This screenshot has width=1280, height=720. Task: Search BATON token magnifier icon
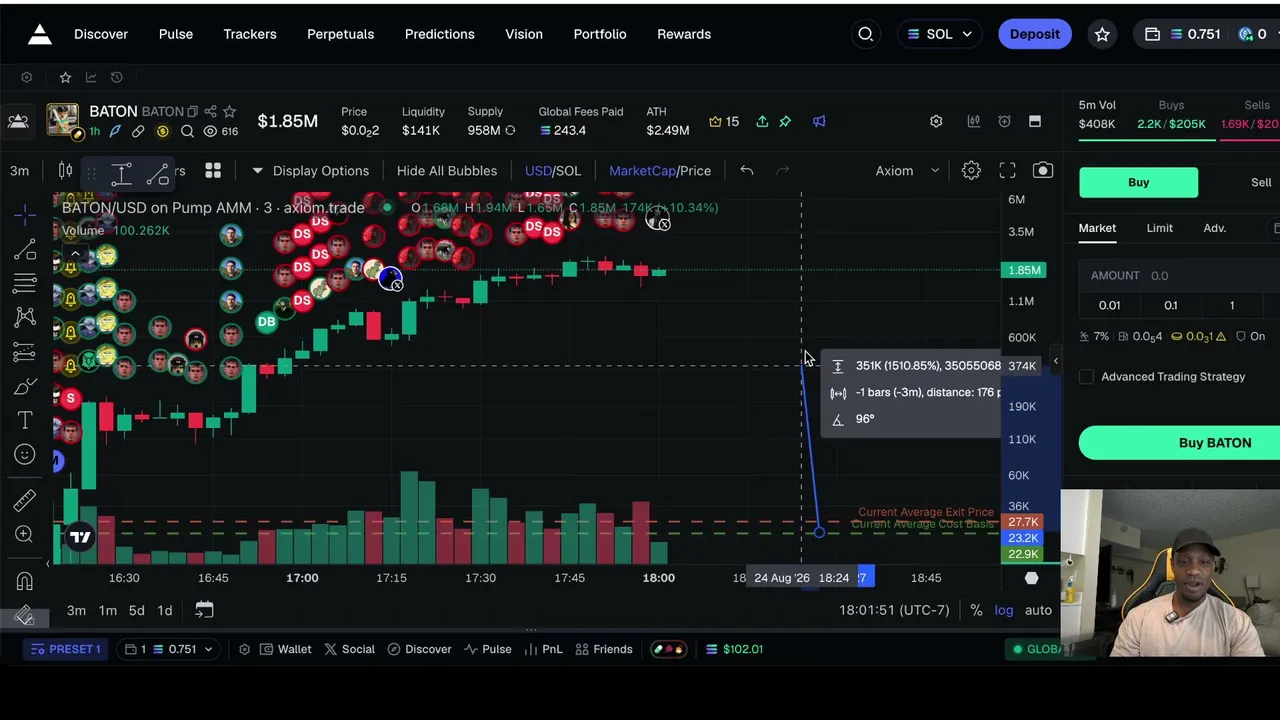187,131
